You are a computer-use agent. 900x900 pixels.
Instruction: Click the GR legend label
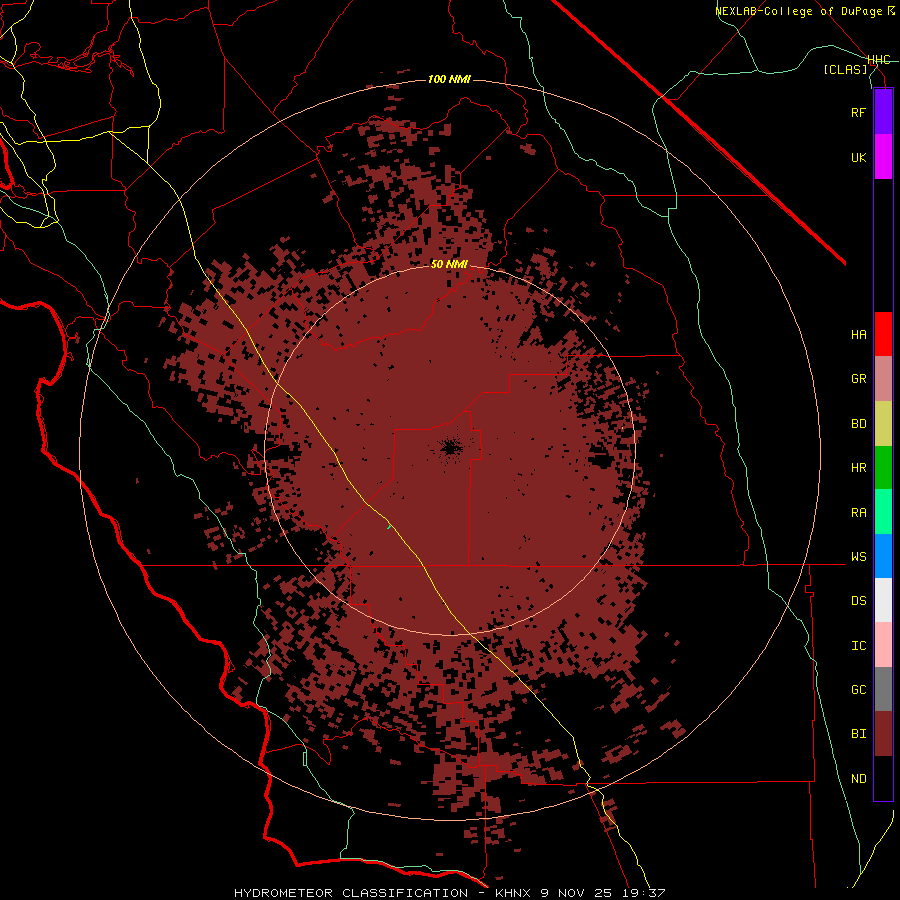858,379
